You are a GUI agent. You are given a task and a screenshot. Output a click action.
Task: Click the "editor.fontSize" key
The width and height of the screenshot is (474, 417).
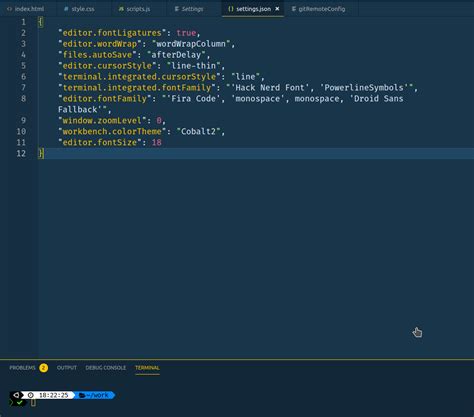pyautogui.click(x=100, y=142)
